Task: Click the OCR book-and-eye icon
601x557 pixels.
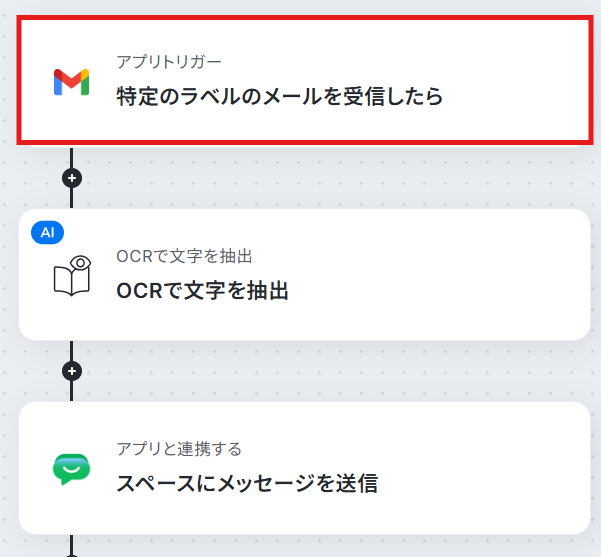Action: 72,275
